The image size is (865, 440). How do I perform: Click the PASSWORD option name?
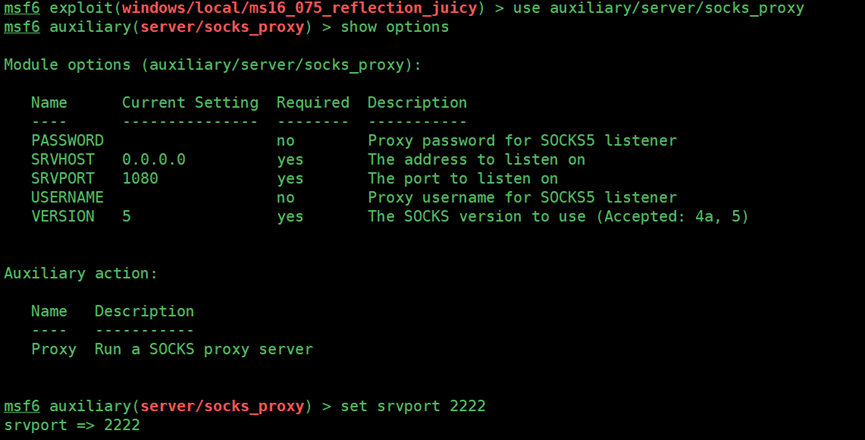67,141
